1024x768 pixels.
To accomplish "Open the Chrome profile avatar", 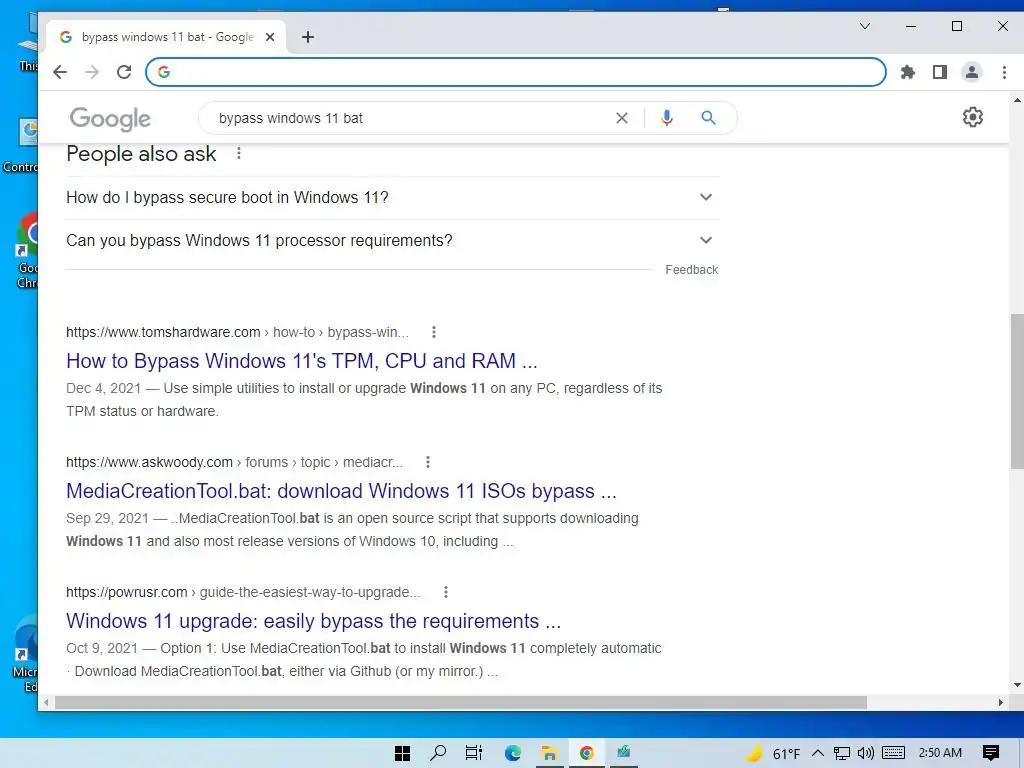I will pos(972,72).
